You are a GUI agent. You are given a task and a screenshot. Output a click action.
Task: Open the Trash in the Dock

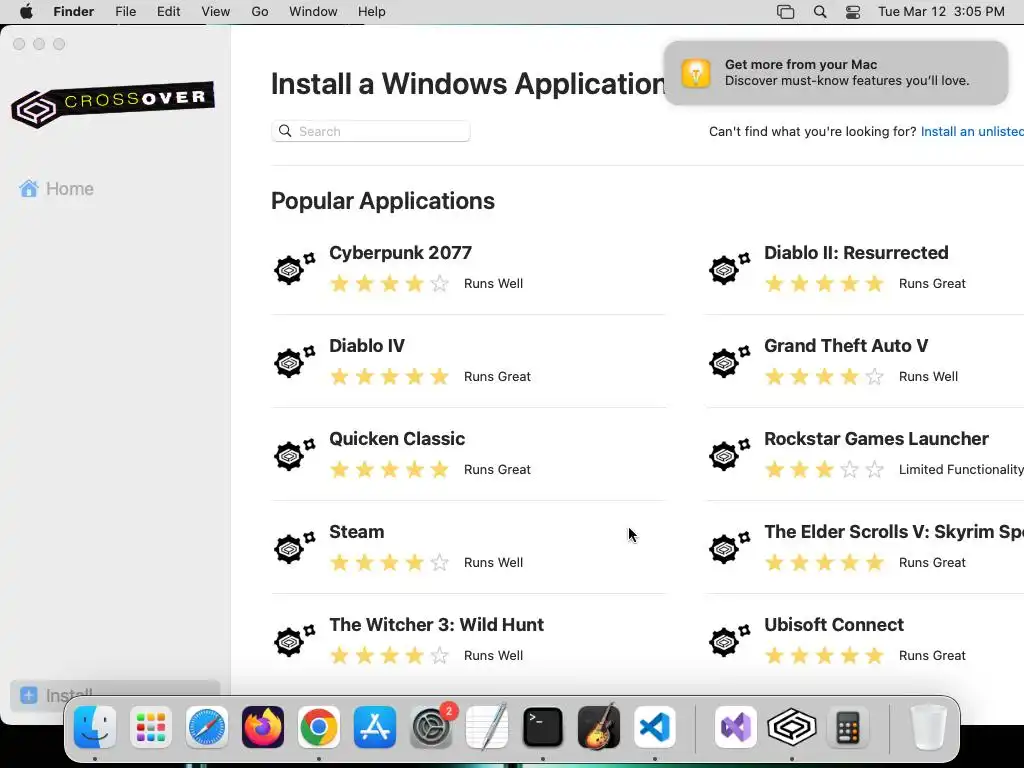[928, 727]
